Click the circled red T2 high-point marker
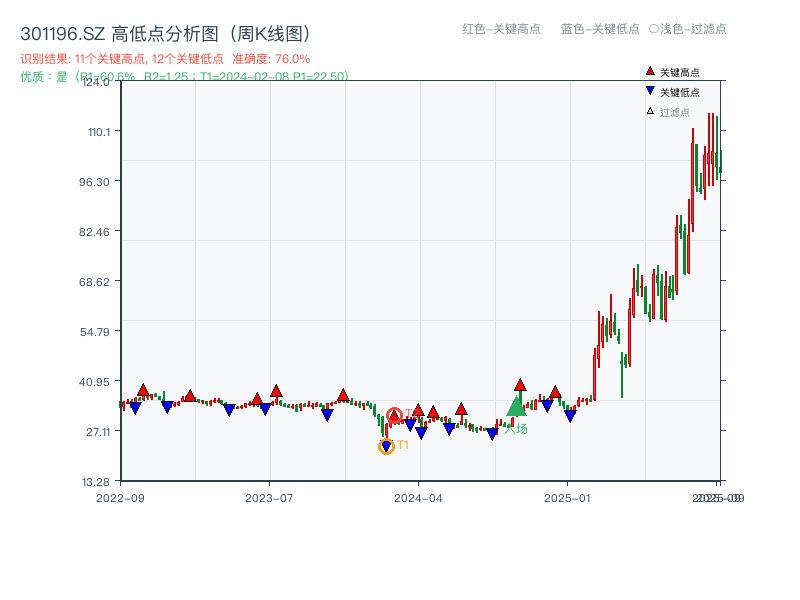 click(395, 414)
